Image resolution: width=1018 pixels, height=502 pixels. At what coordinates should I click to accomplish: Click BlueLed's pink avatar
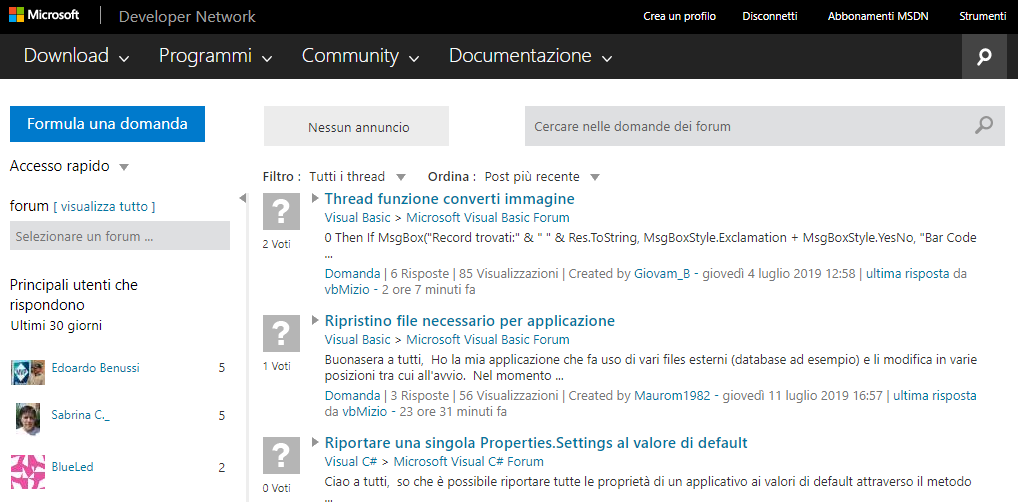[x=28, y=471]
